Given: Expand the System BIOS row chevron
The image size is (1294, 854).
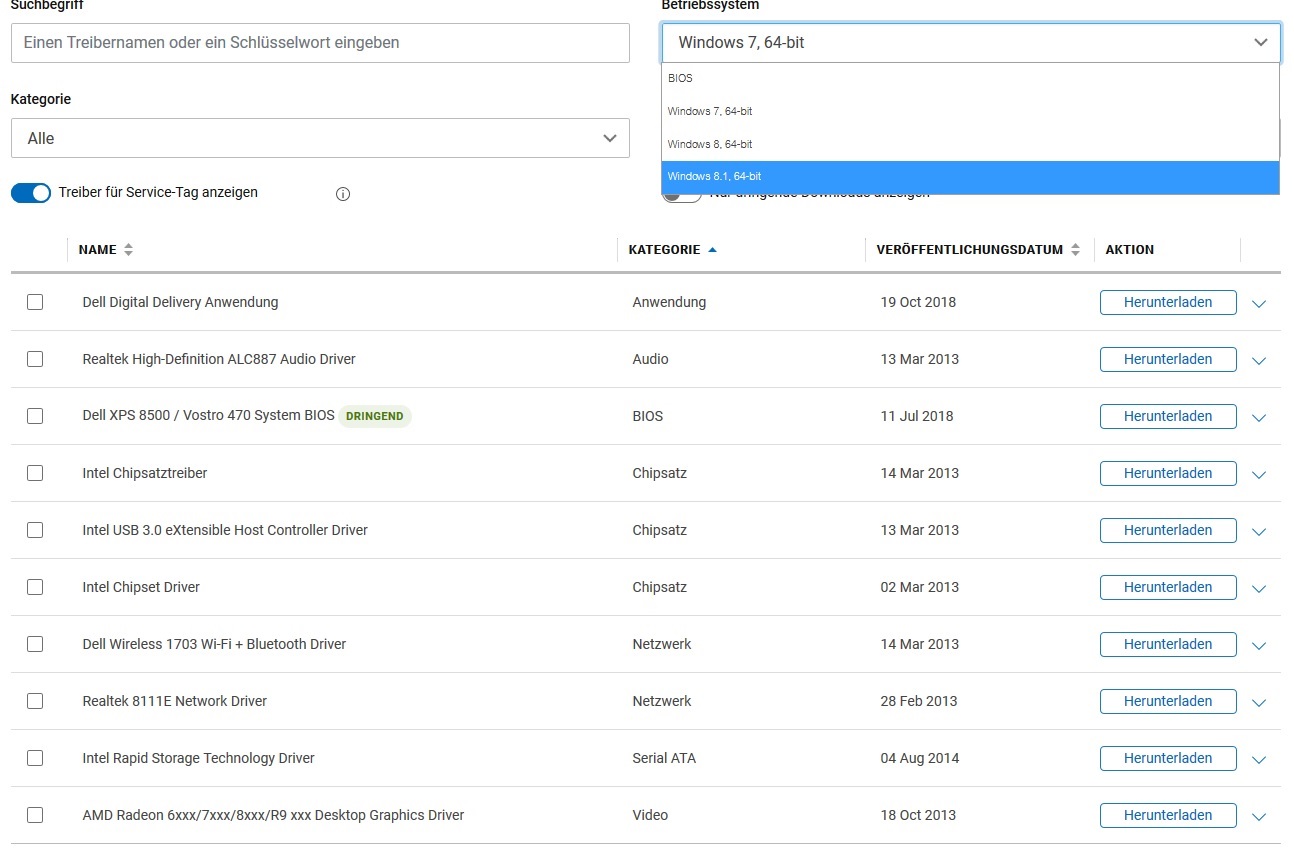Looking at the screenshot, I should [x=1259, y=418].
